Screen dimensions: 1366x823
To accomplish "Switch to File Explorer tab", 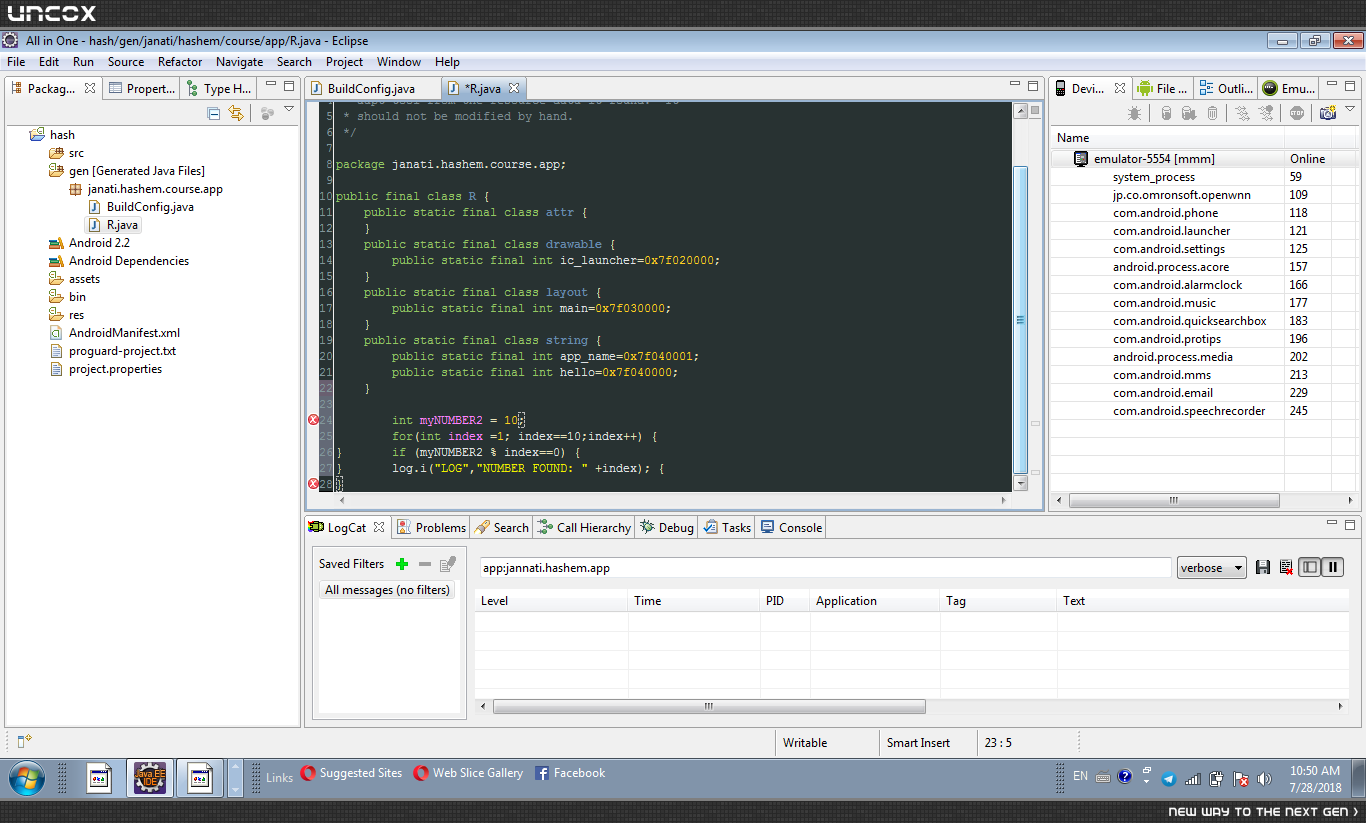I will pyautogui.click(x=1162, y=89).
